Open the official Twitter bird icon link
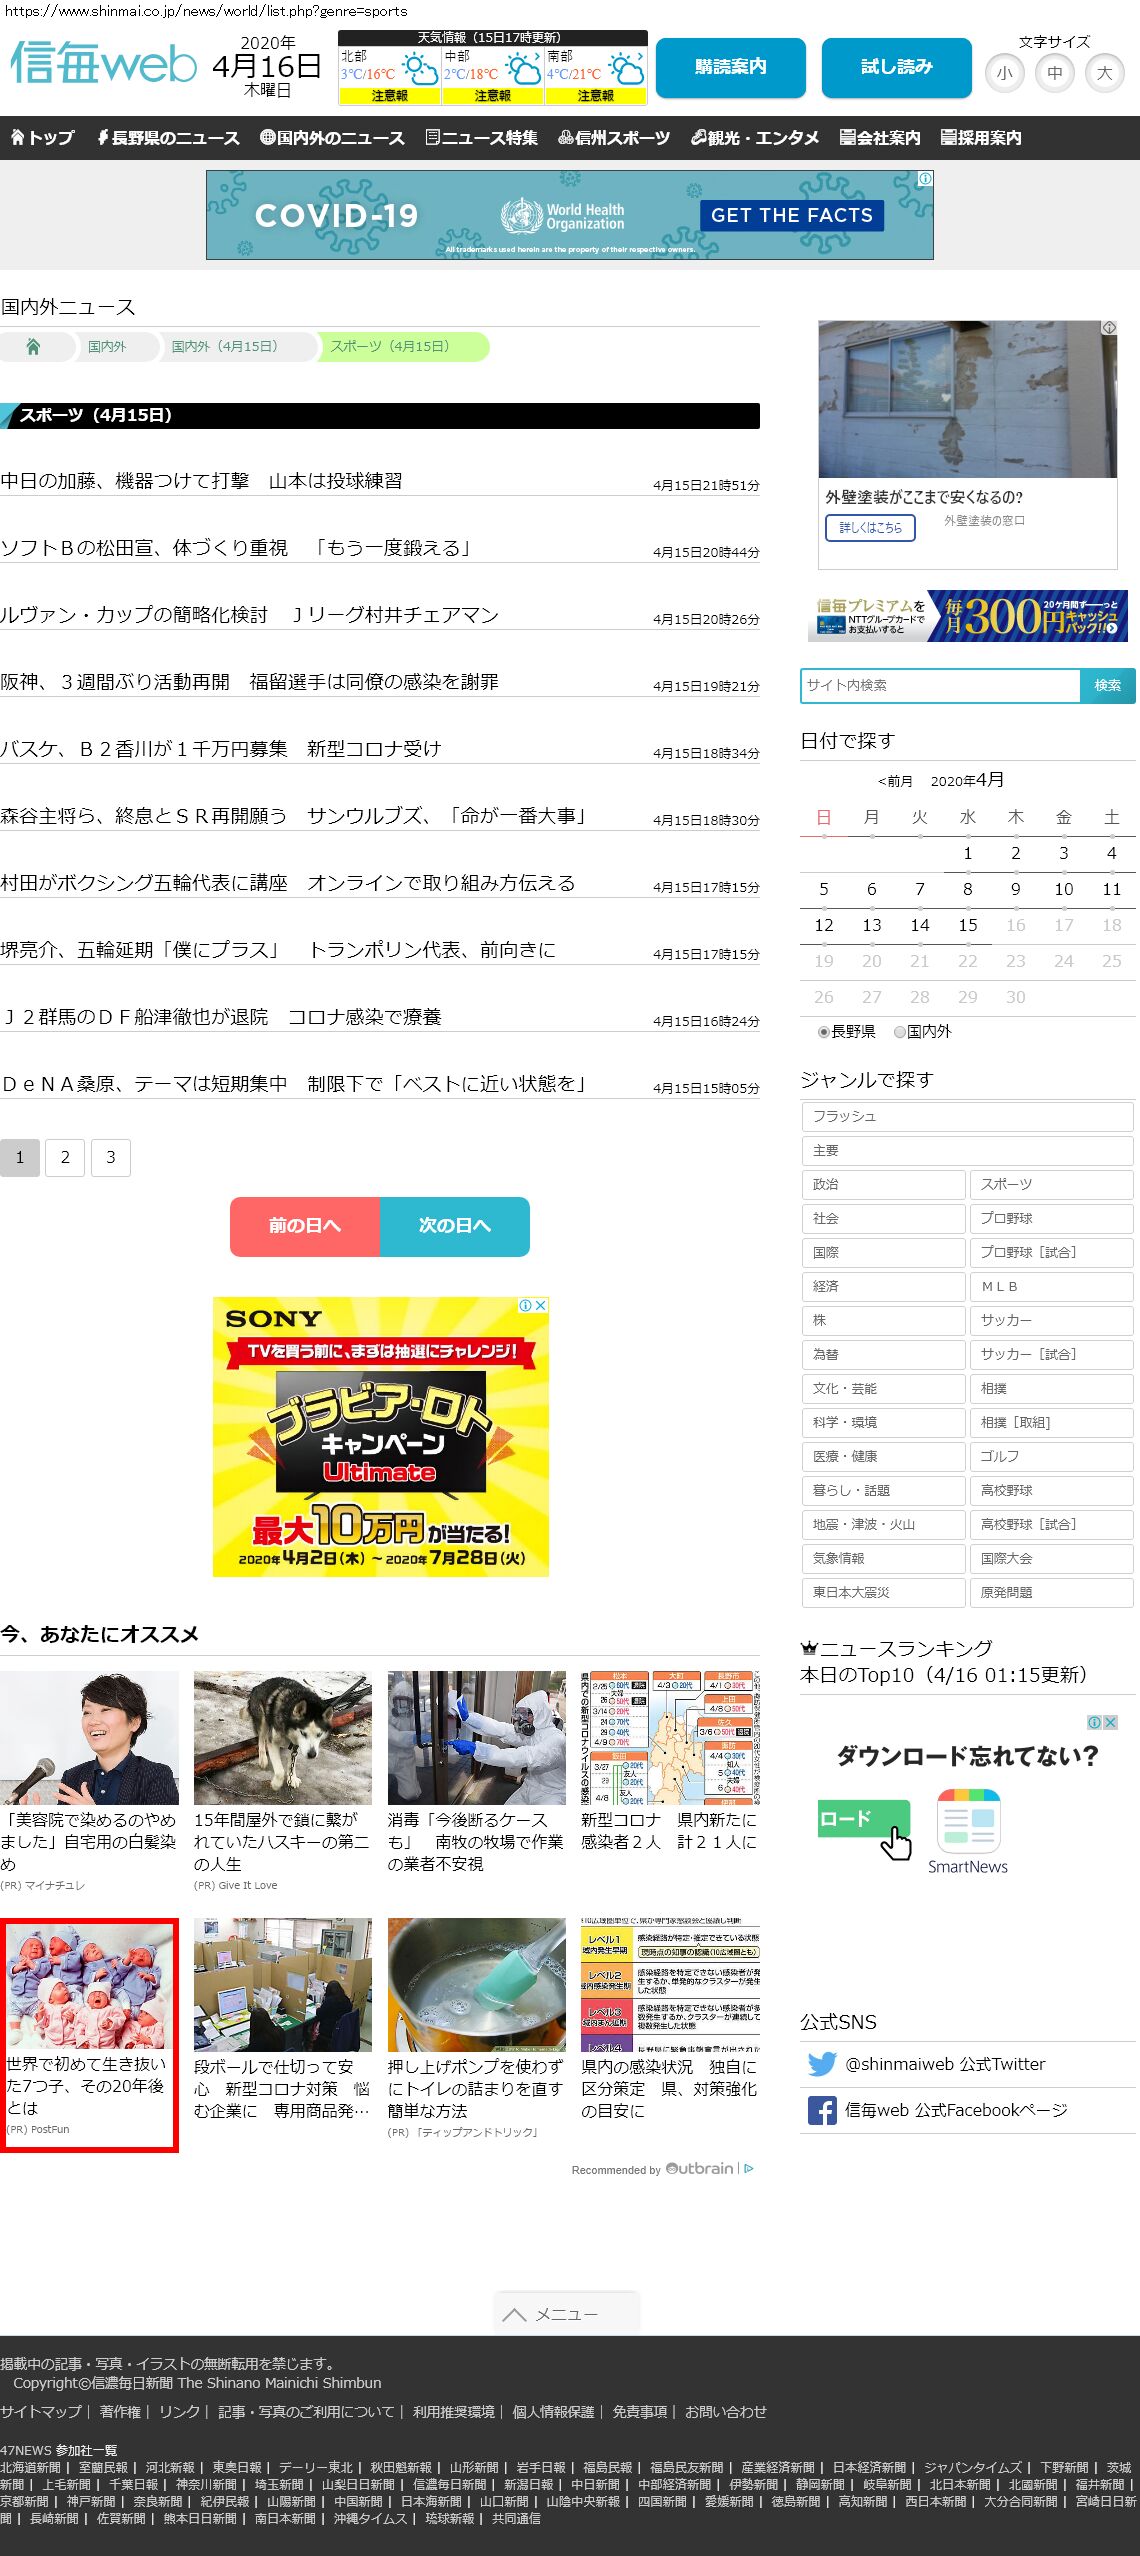1140x2556 pixels. point(821,2064)
